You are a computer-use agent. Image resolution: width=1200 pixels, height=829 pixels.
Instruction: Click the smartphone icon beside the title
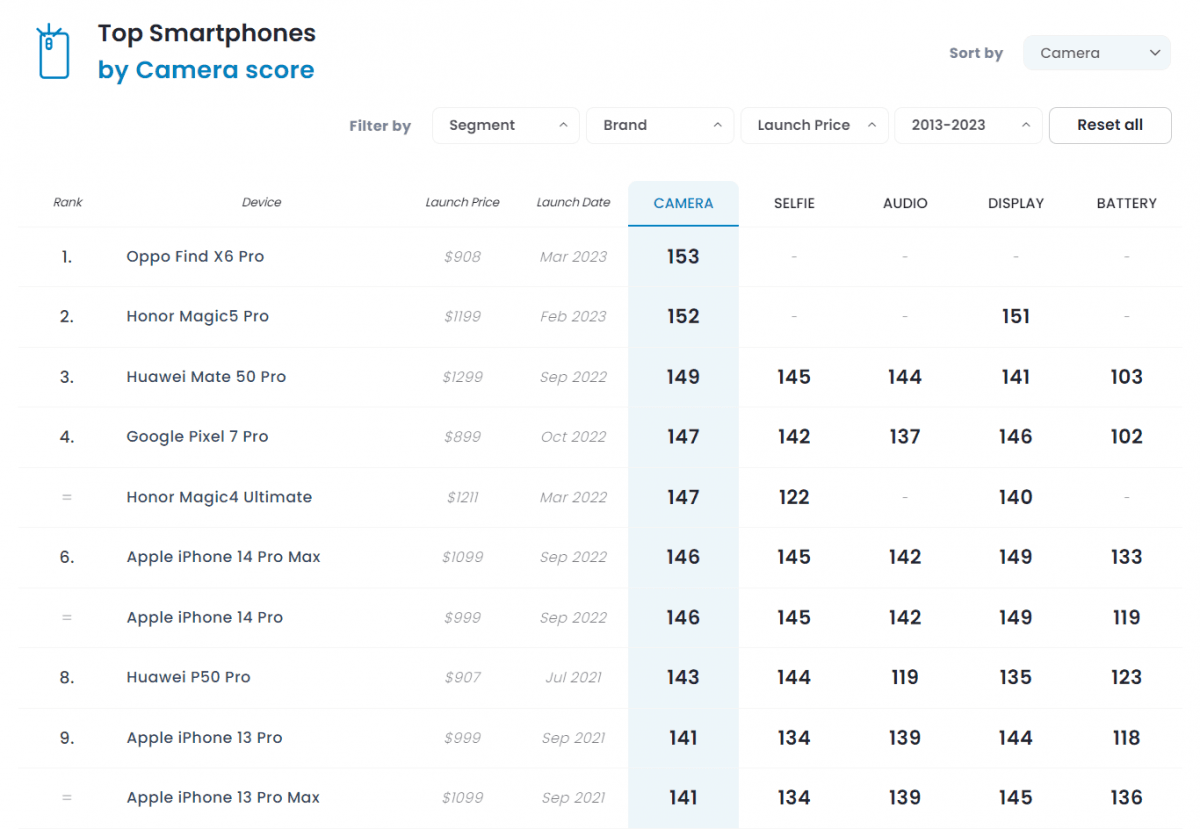[53, 52]
